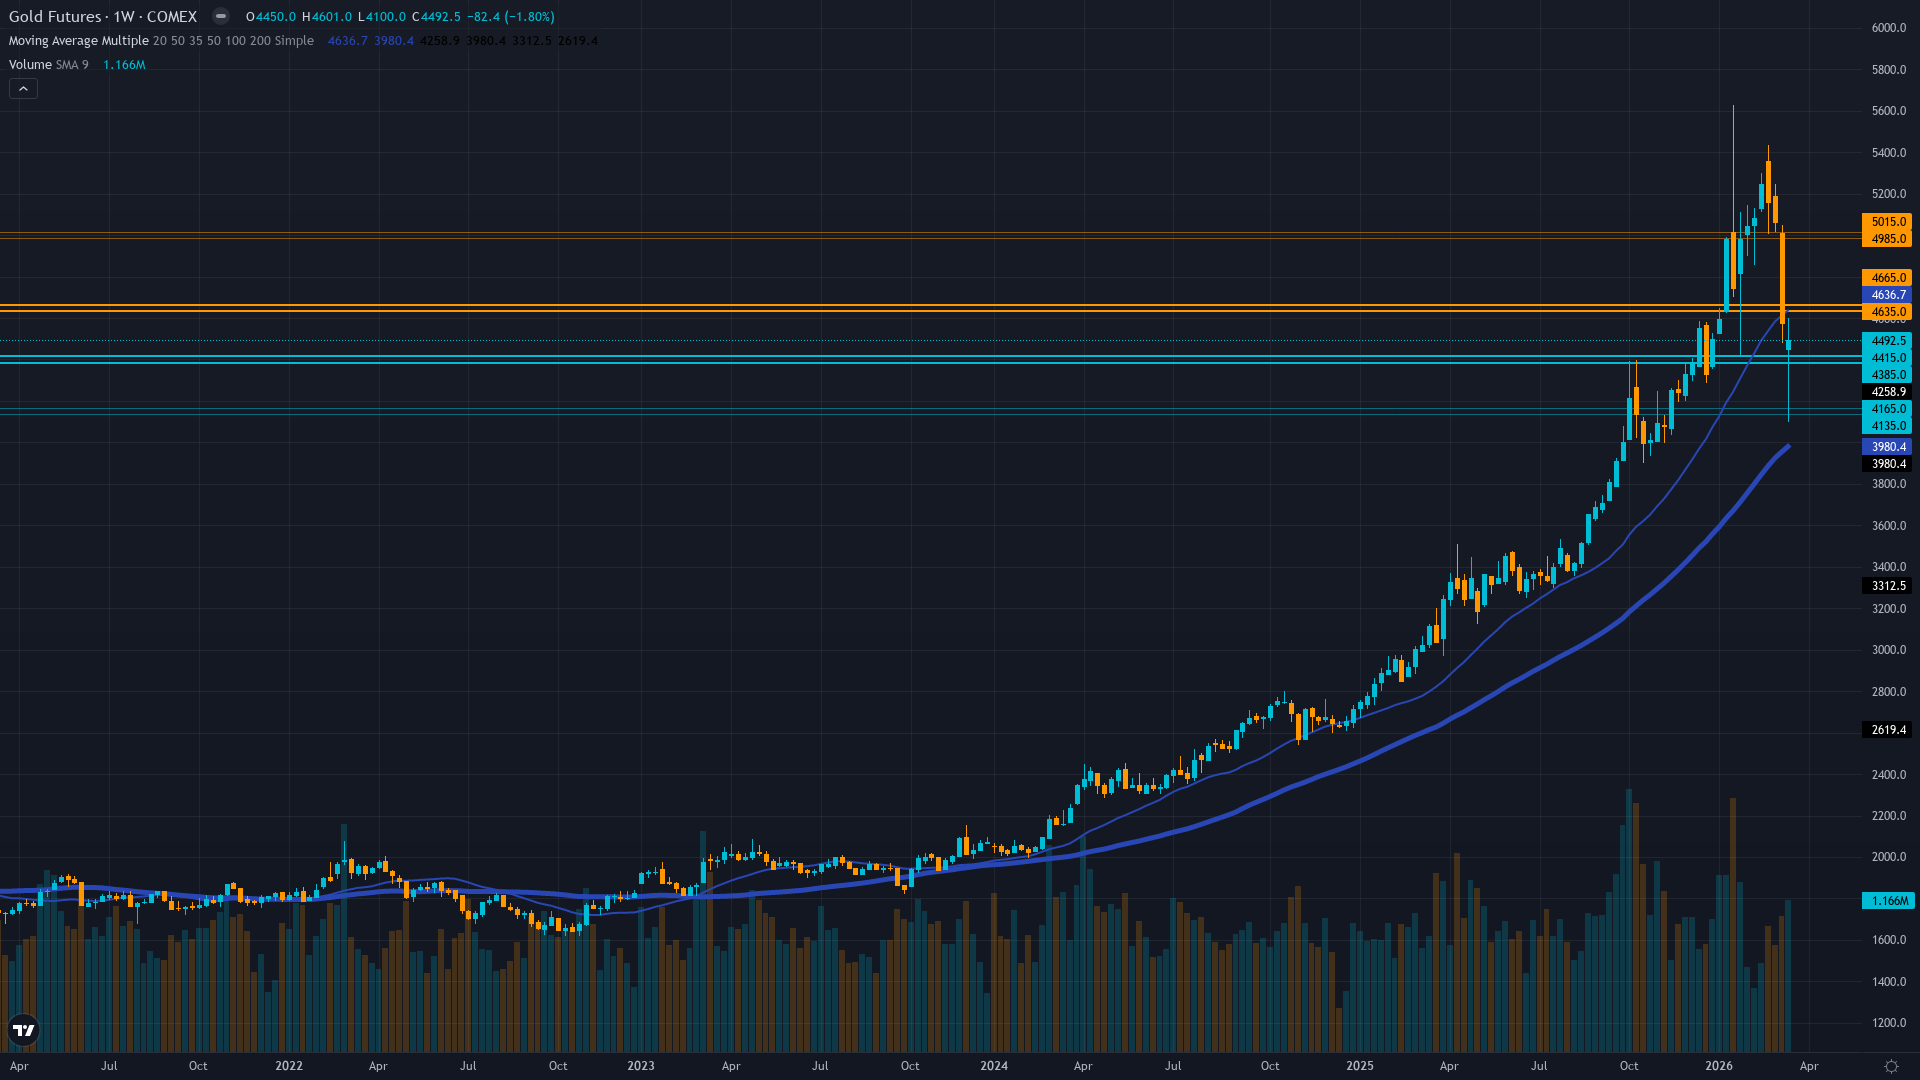Collapse the indicator legend with the chevron button
The height and width of the screenshot is (1080, 1920).
pos(23,89)
